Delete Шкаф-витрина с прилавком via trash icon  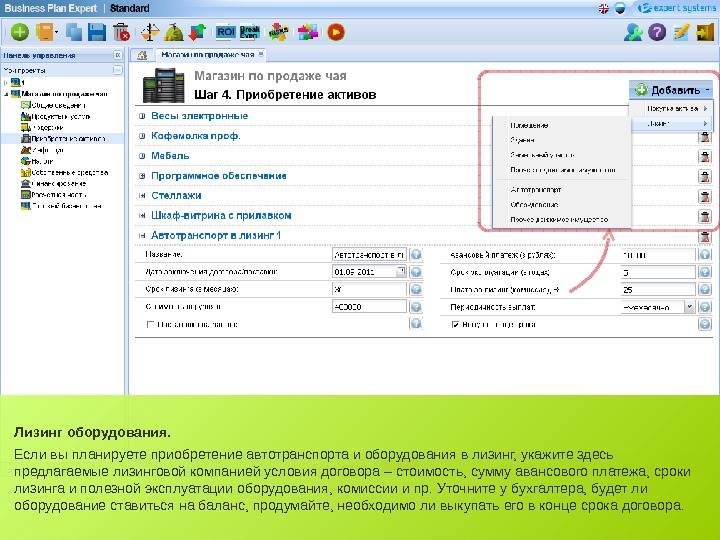pyautogui.click(x=704, y=216)
